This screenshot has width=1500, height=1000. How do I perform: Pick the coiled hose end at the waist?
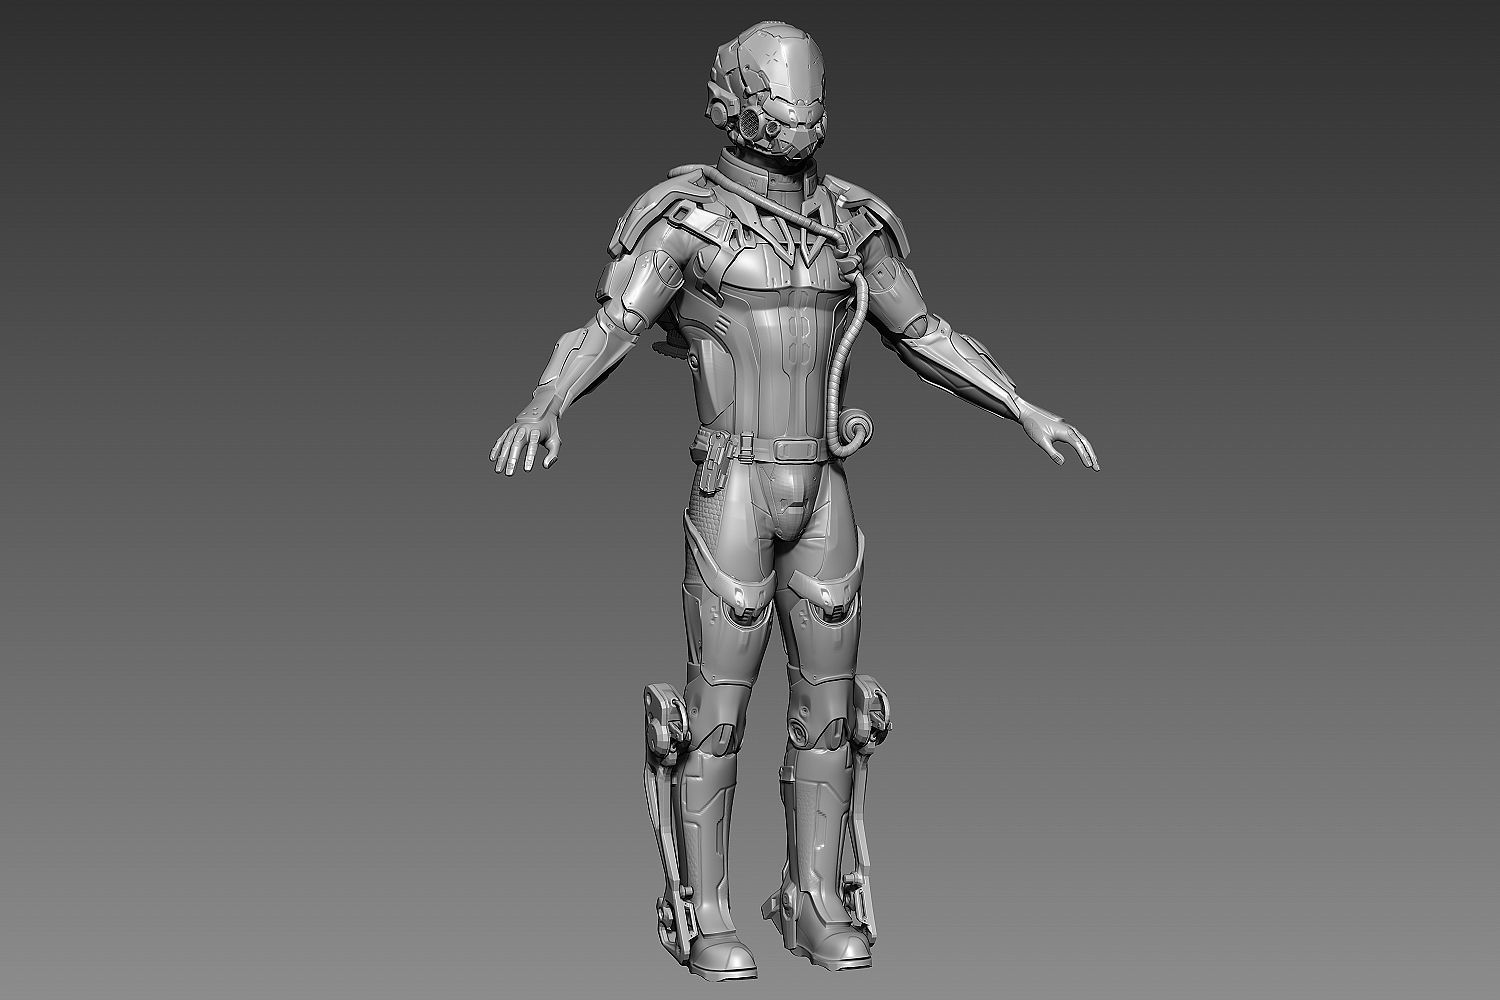tap(857, 432)
